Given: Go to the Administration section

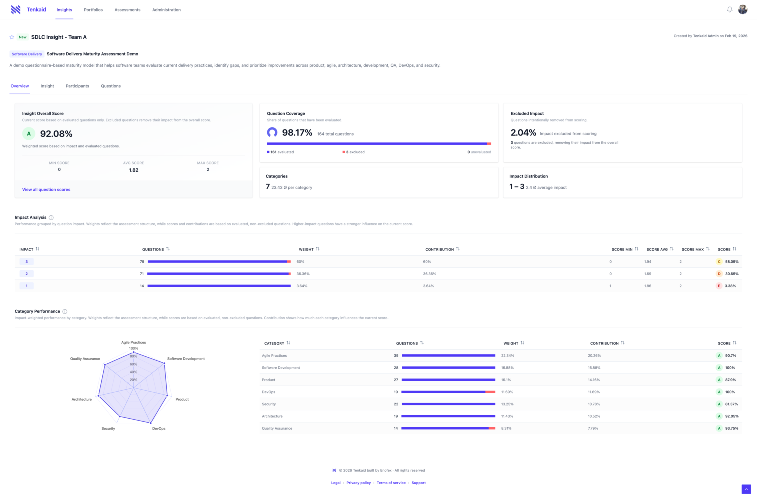Looking at the screenshot, I should pyautogui.click(x=166, y=9).
